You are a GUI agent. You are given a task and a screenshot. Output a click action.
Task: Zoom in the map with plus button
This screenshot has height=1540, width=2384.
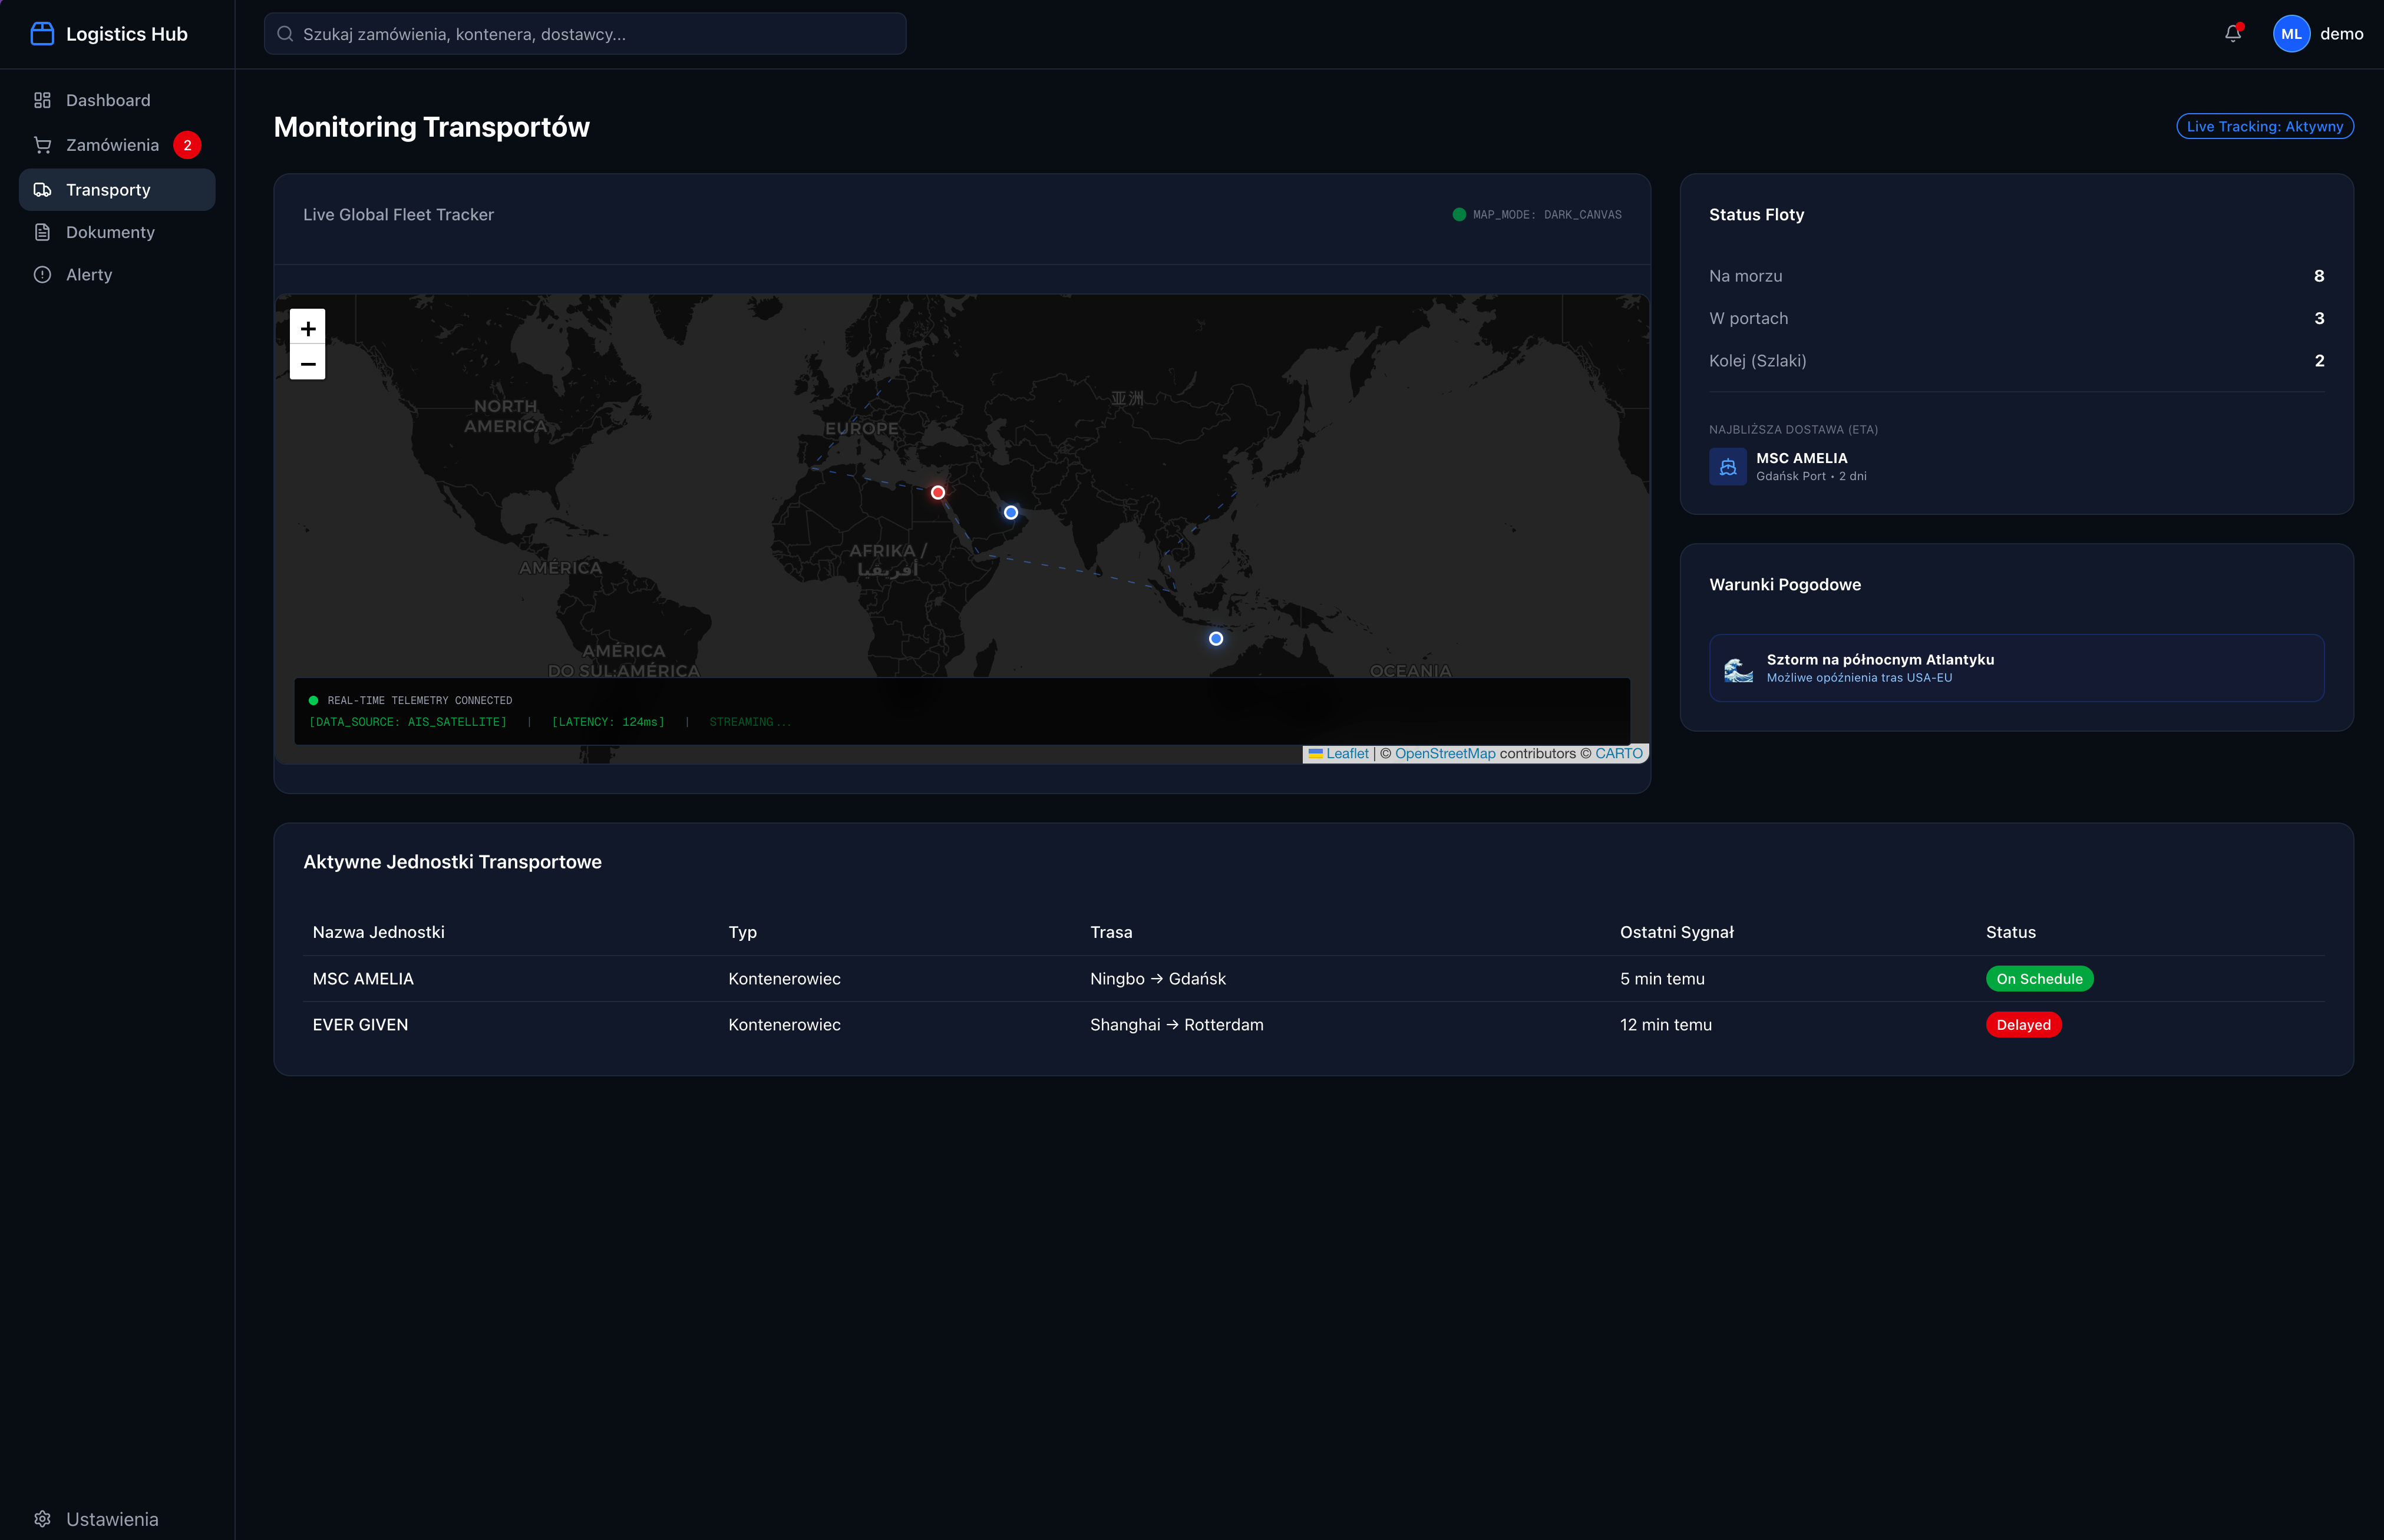(308, 328)
